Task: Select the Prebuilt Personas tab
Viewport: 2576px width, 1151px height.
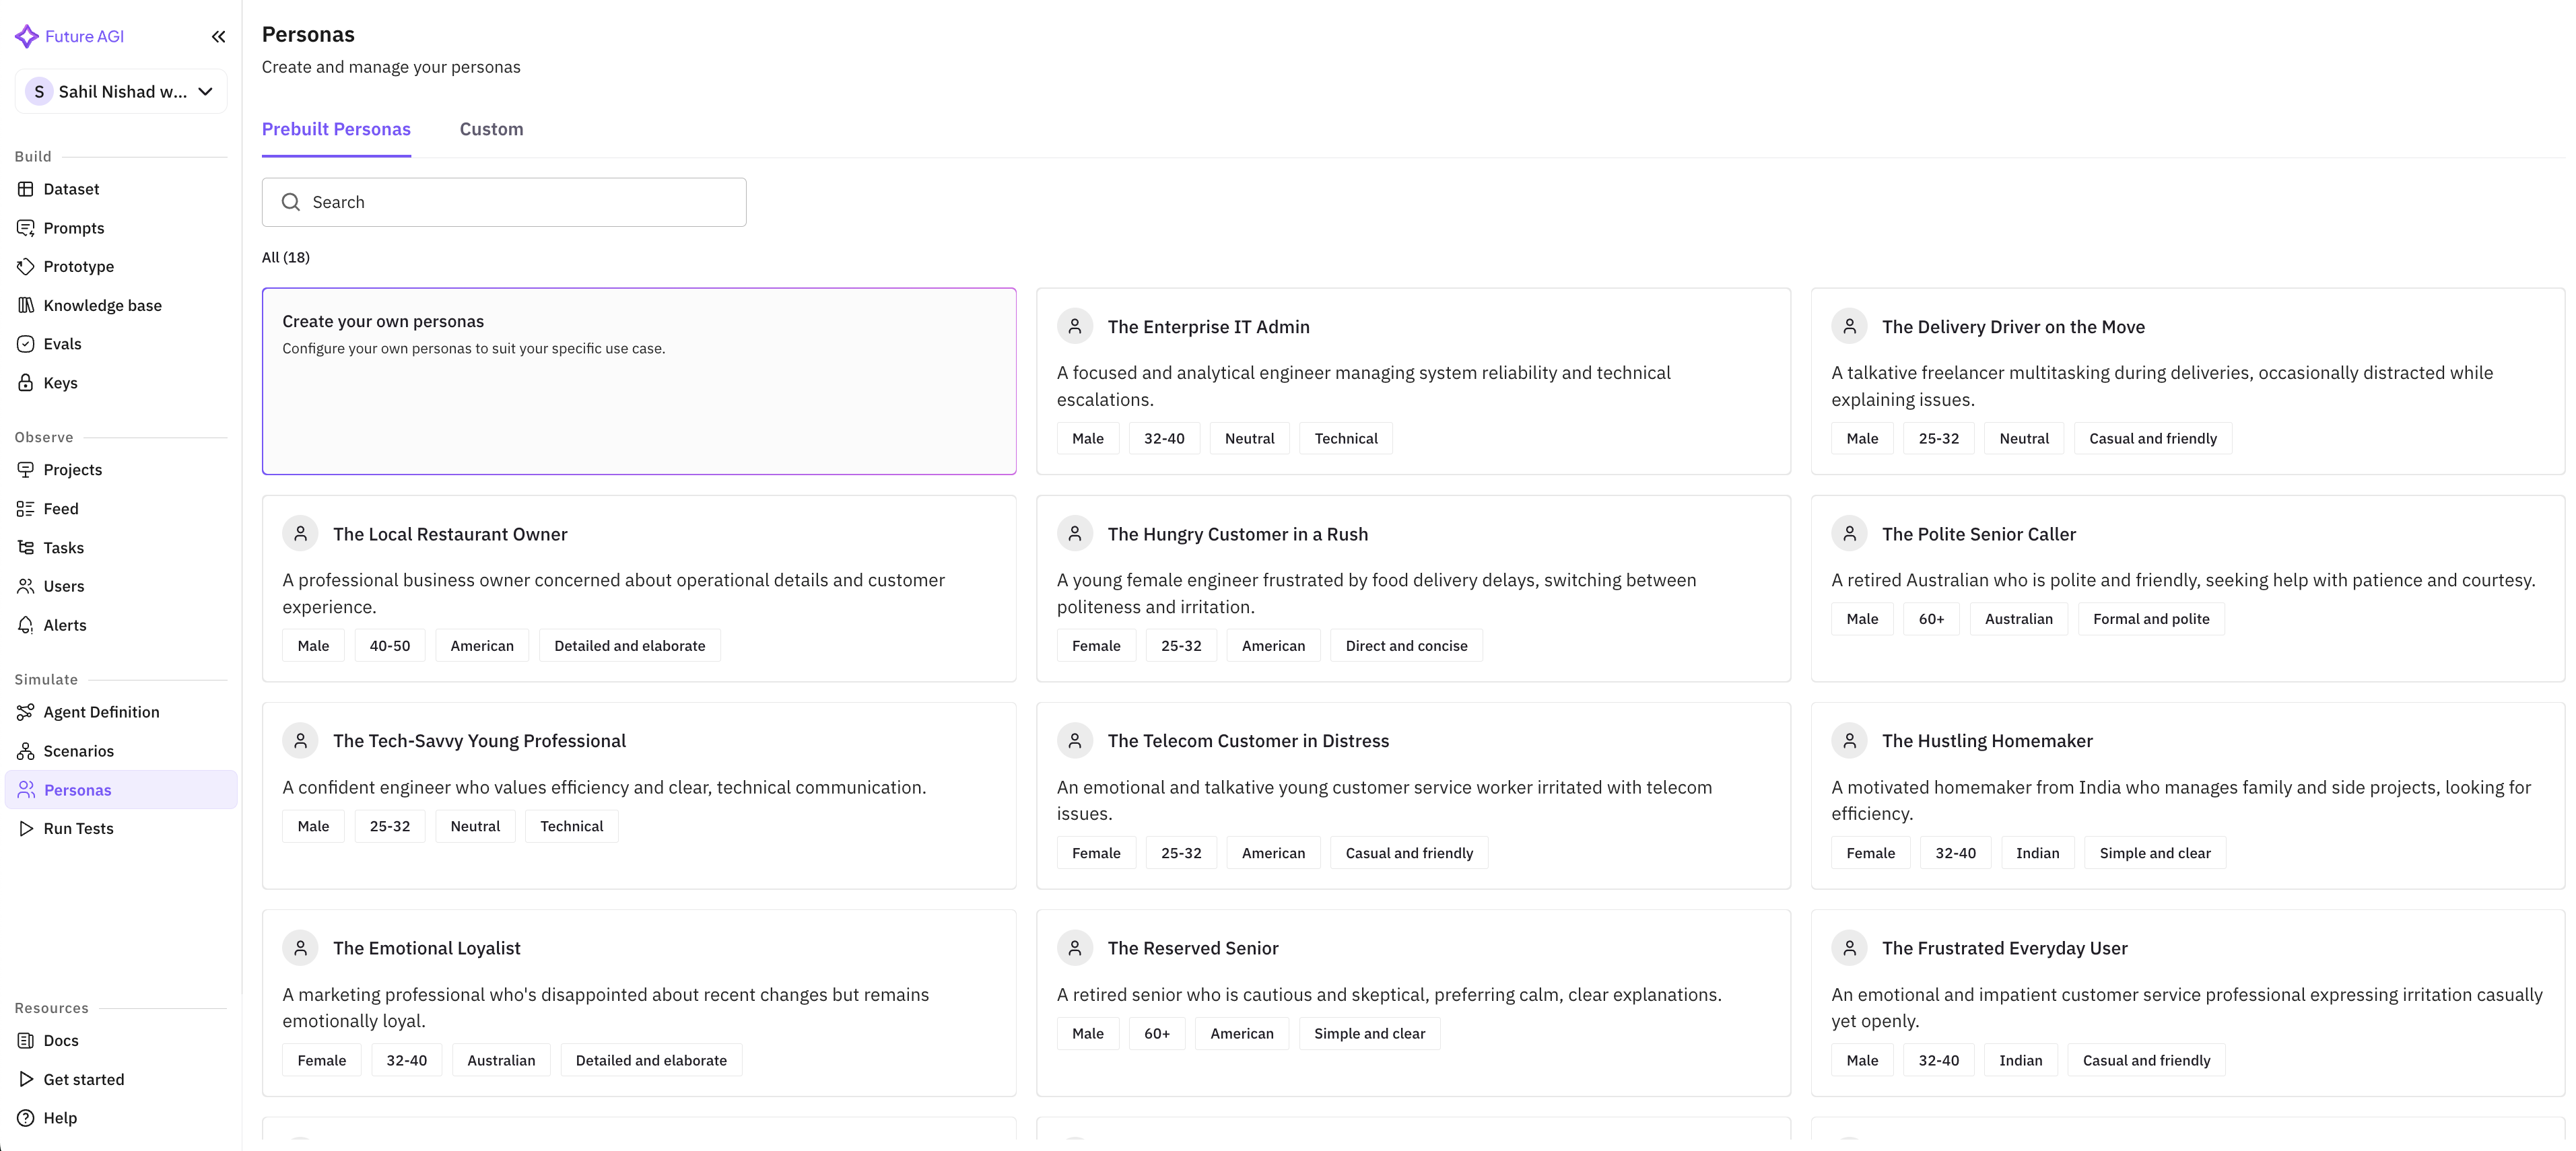Action: point(336,129)
